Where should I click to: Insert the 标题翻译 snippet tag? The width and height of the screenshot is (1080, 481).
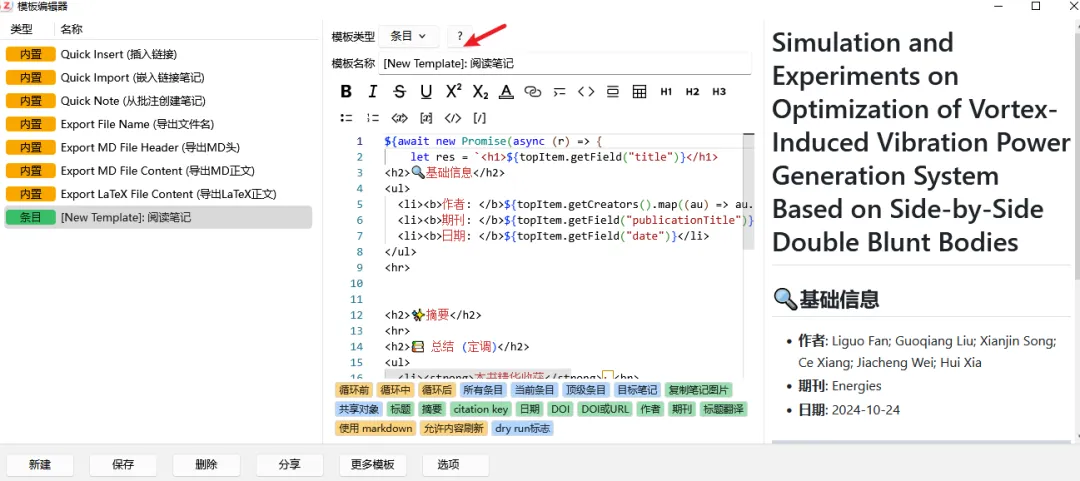point(723,409)
